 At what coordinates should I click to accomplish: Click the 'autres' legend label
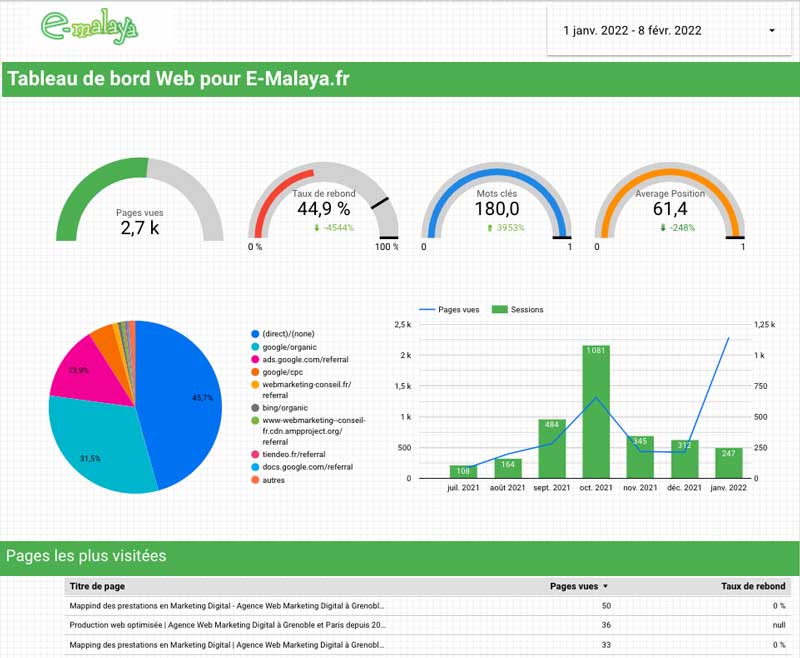point(273,480)
